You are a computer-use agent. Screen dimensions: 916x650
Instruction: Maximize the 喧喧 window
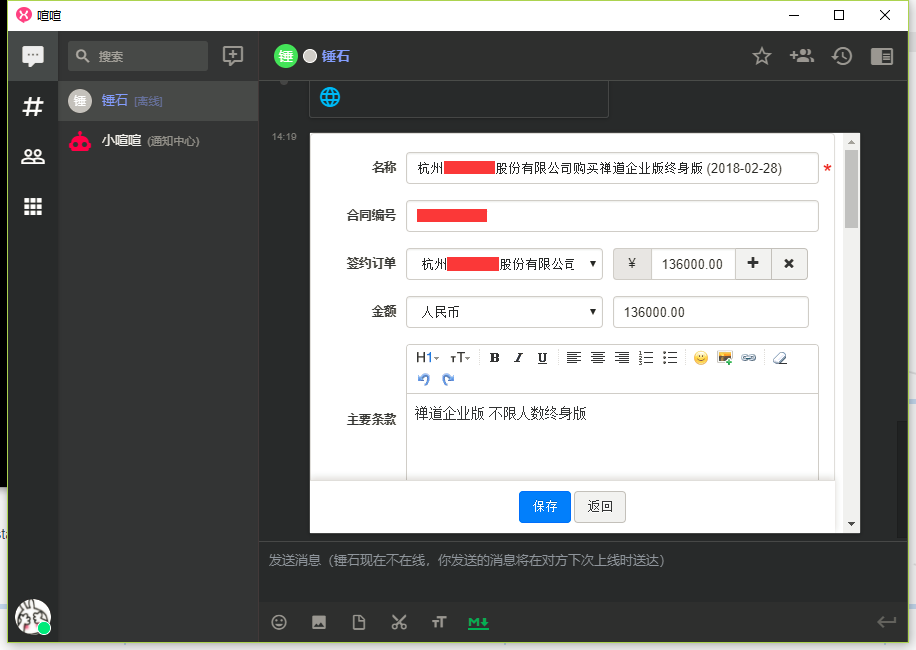coord(839,15)
